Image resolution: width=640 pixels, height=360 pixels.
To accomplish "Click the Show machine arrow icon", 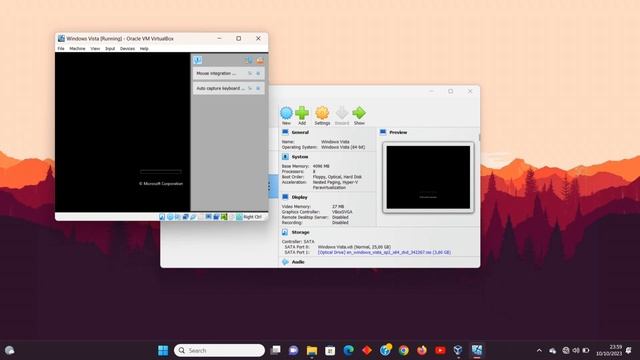I will (359, 113).
